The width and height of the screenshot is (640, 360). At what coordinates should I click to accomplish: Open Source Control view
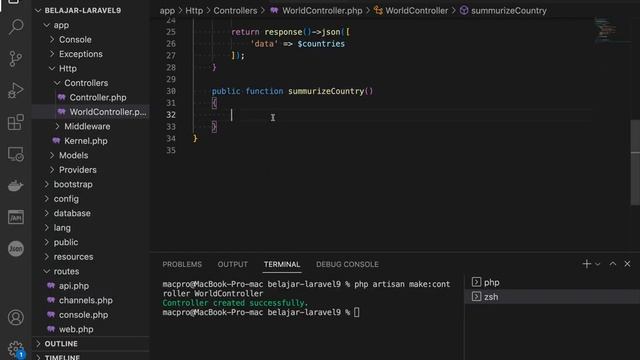tap(16, 59)
